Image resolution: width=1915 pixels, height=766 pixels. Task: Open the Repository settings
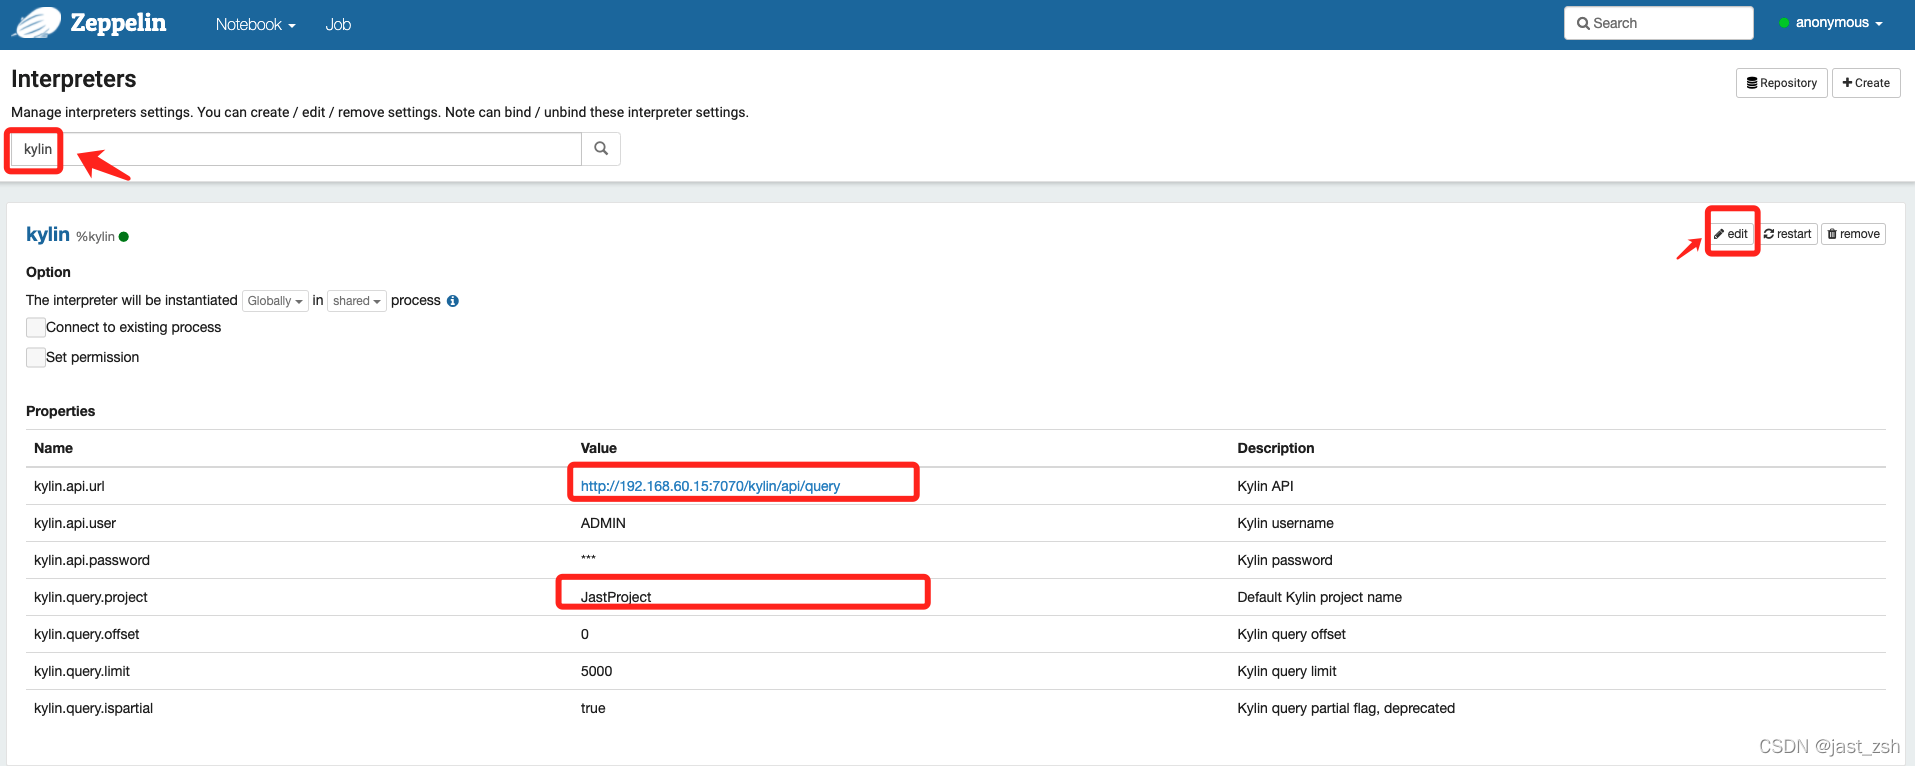pos(1781,83)
